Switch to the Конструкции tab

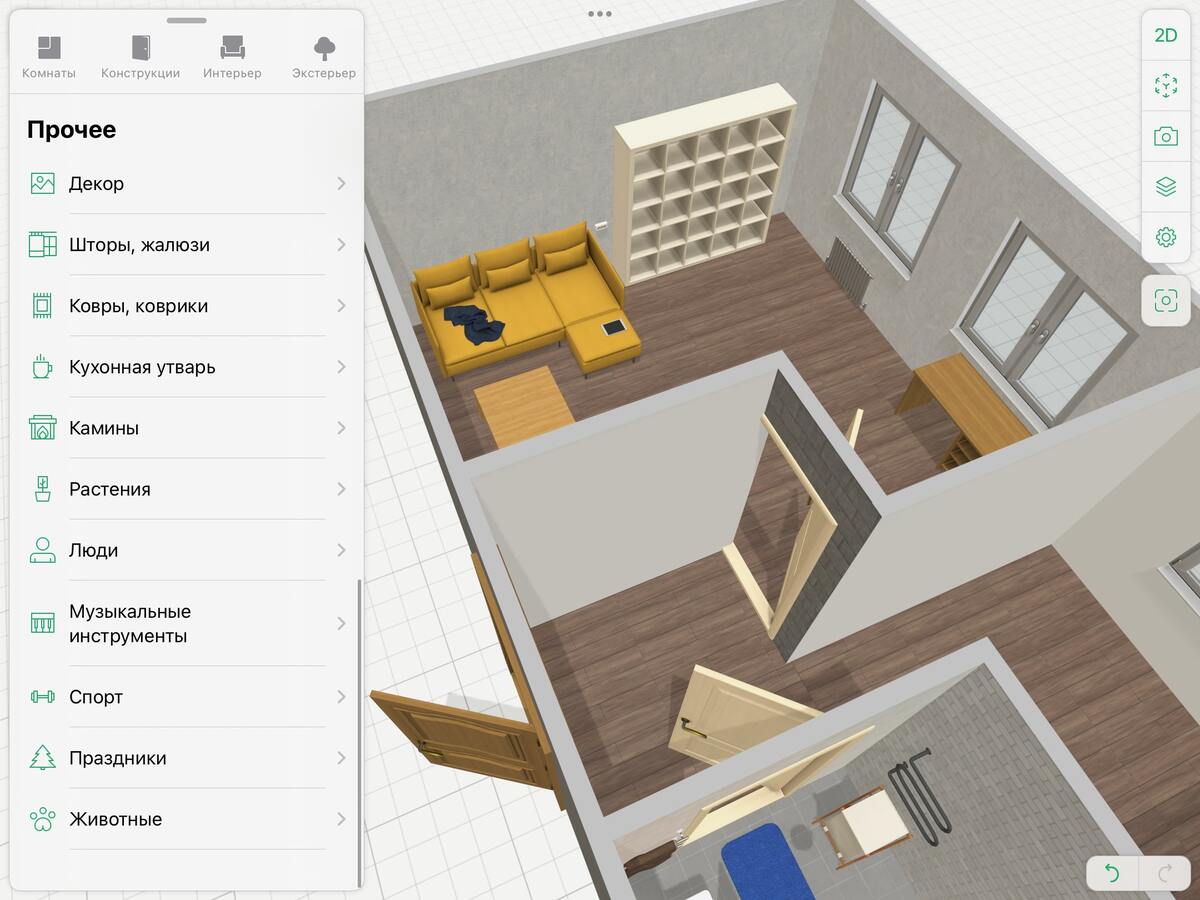point(141,57)
